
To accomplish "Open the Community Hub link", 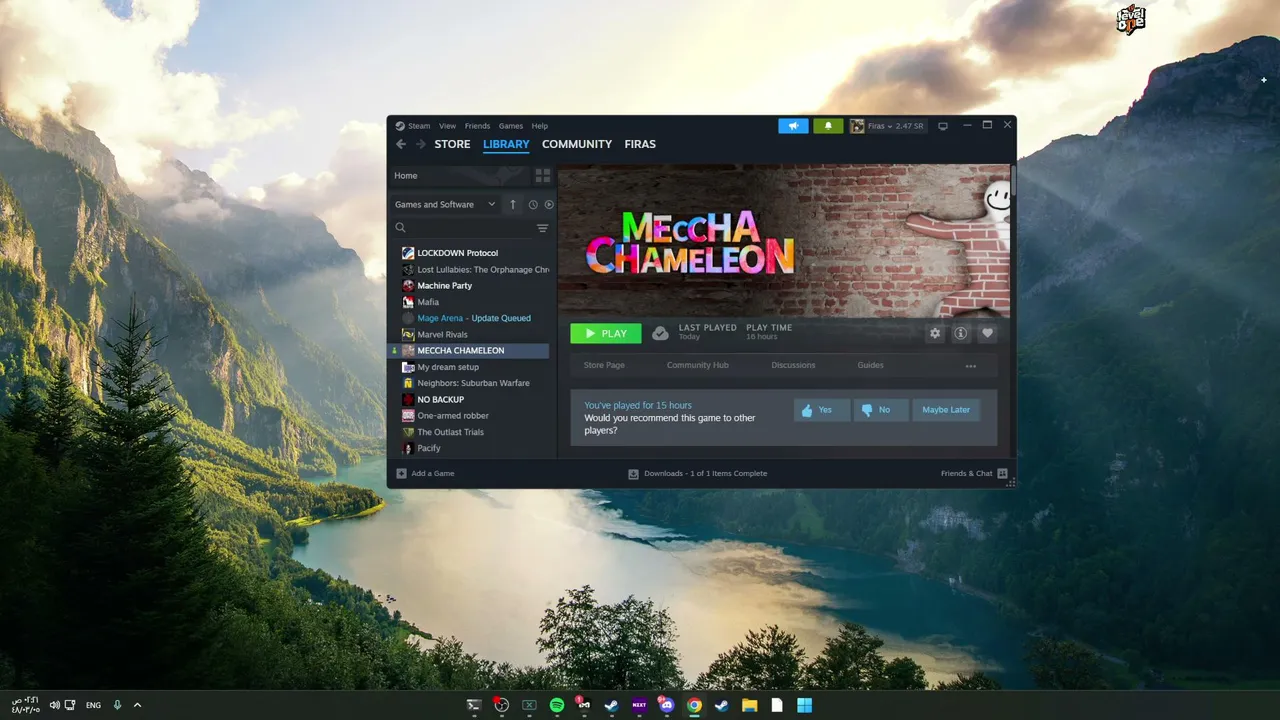I will tap(698, 366).
